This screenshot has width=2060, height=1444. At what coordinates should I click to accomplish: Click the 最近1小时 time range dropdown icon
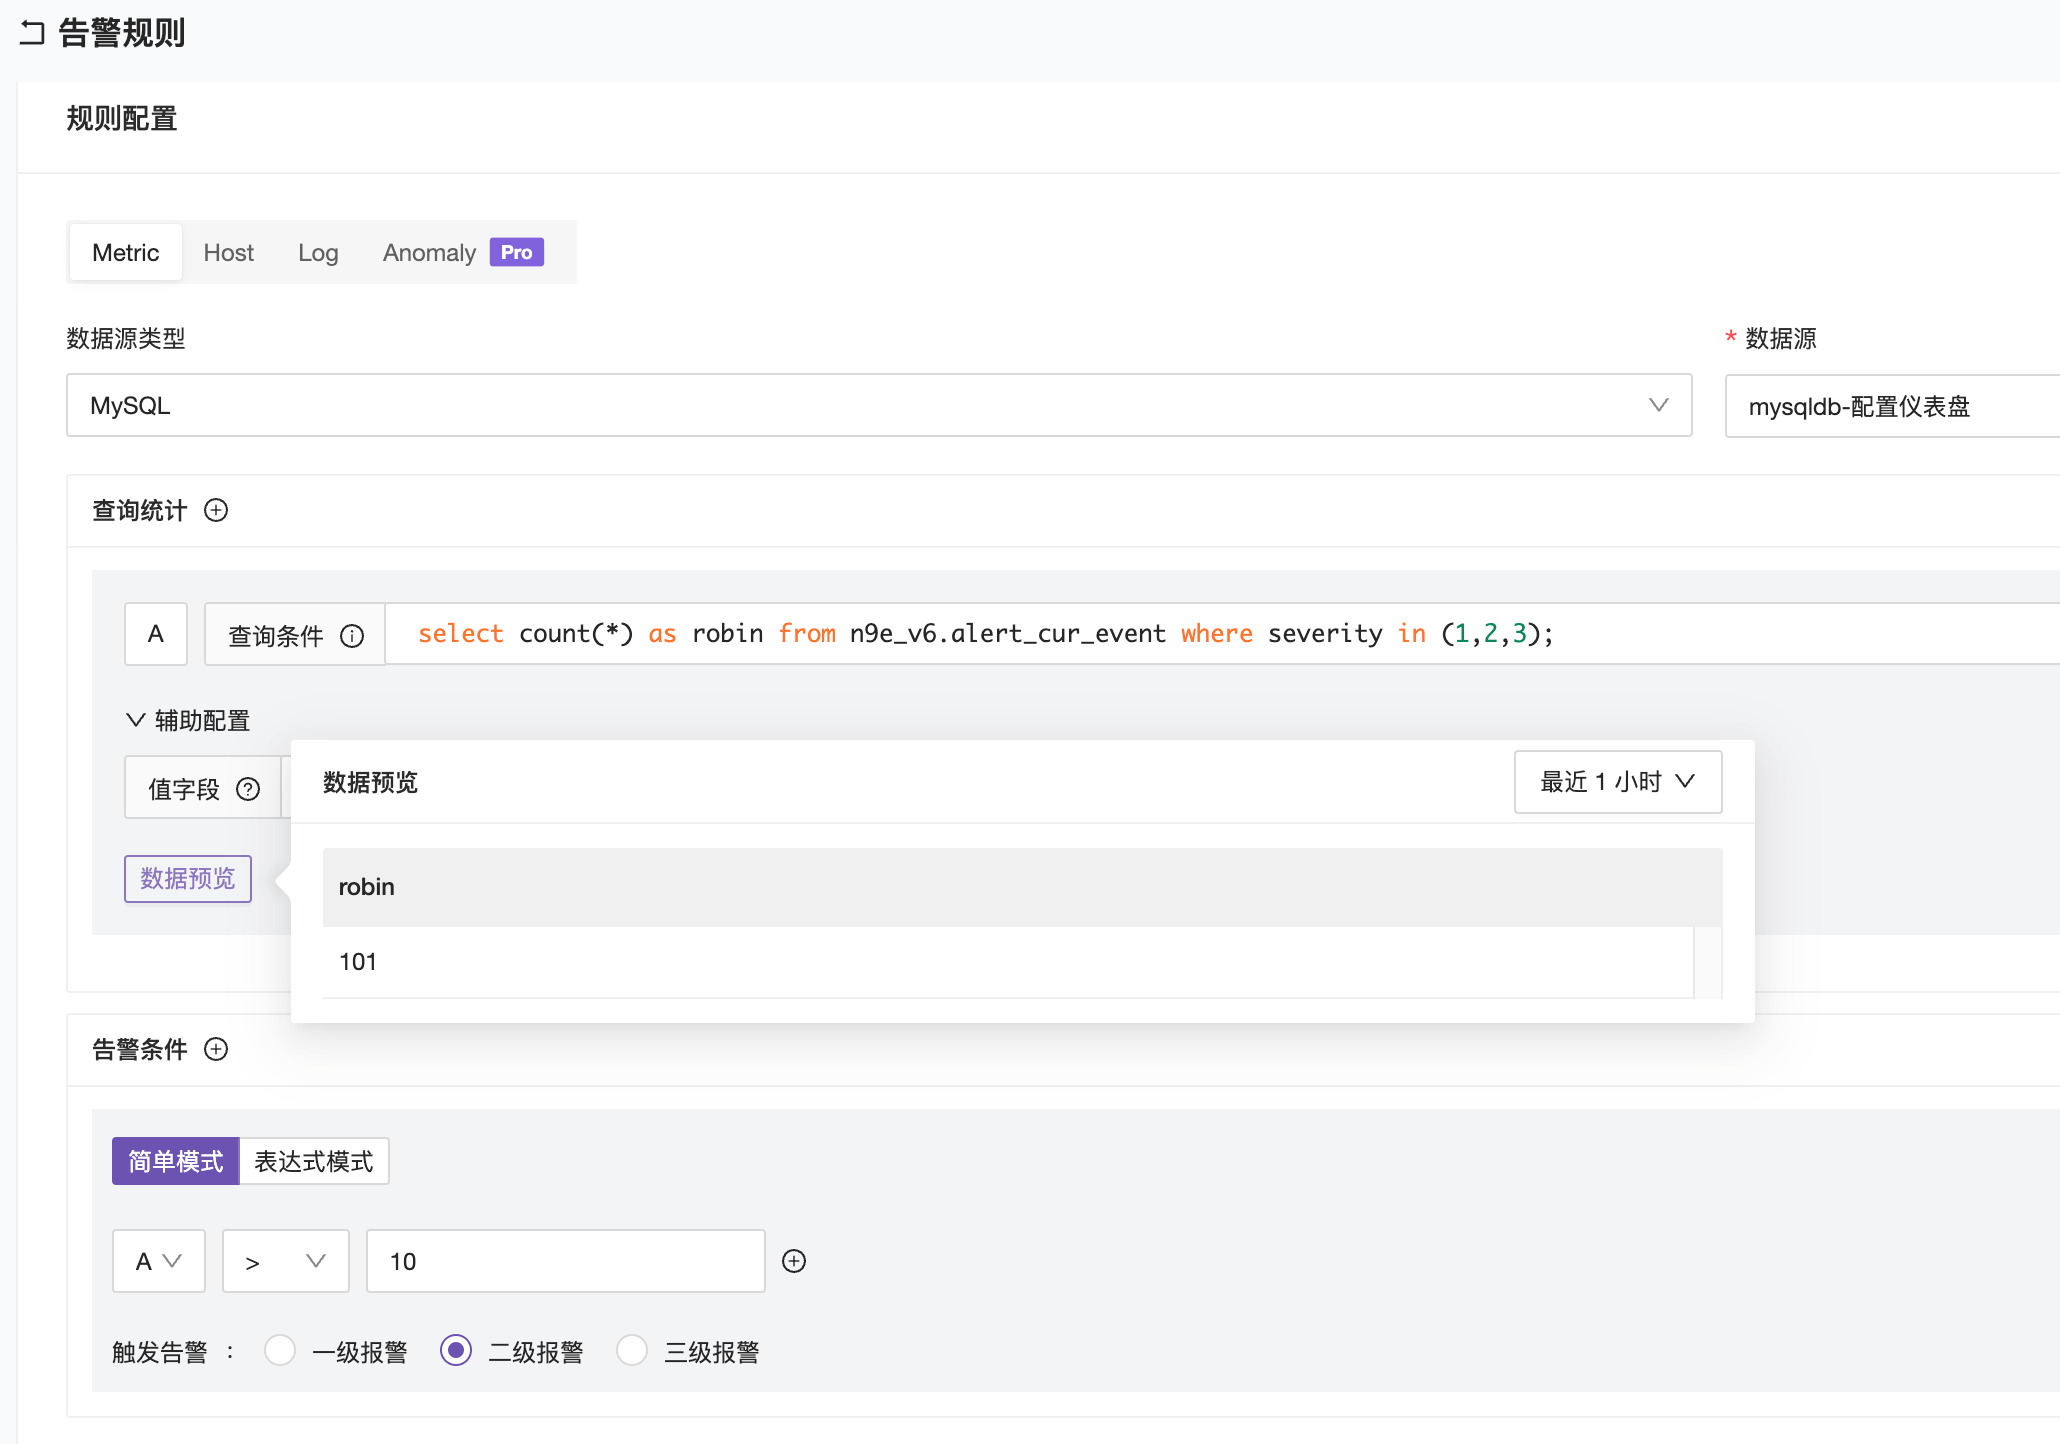(1687, 780)
